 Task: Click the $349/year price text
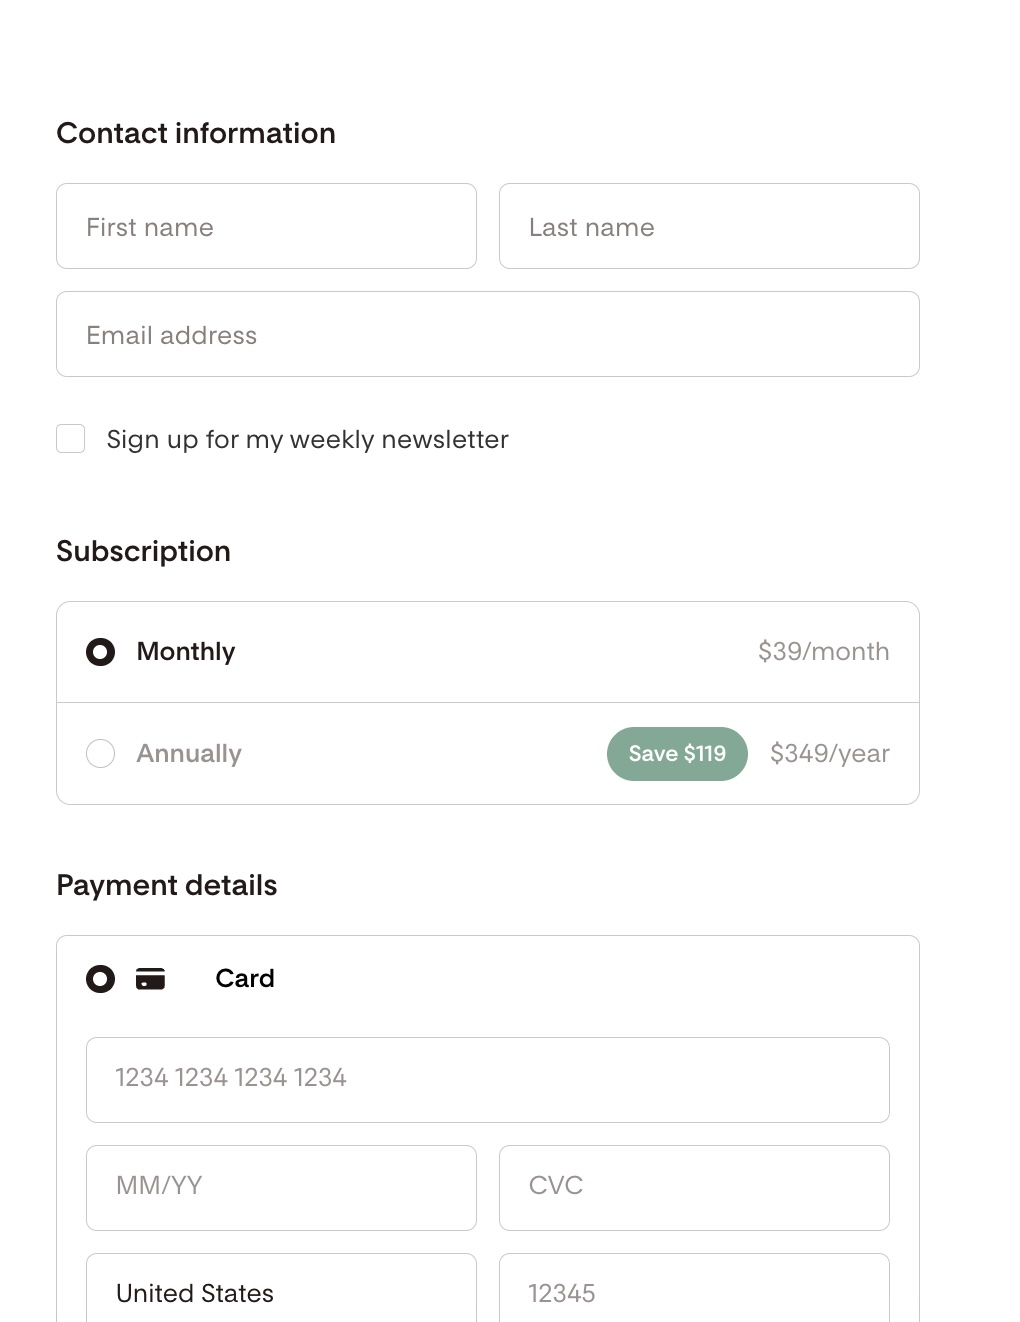(830, 754)
